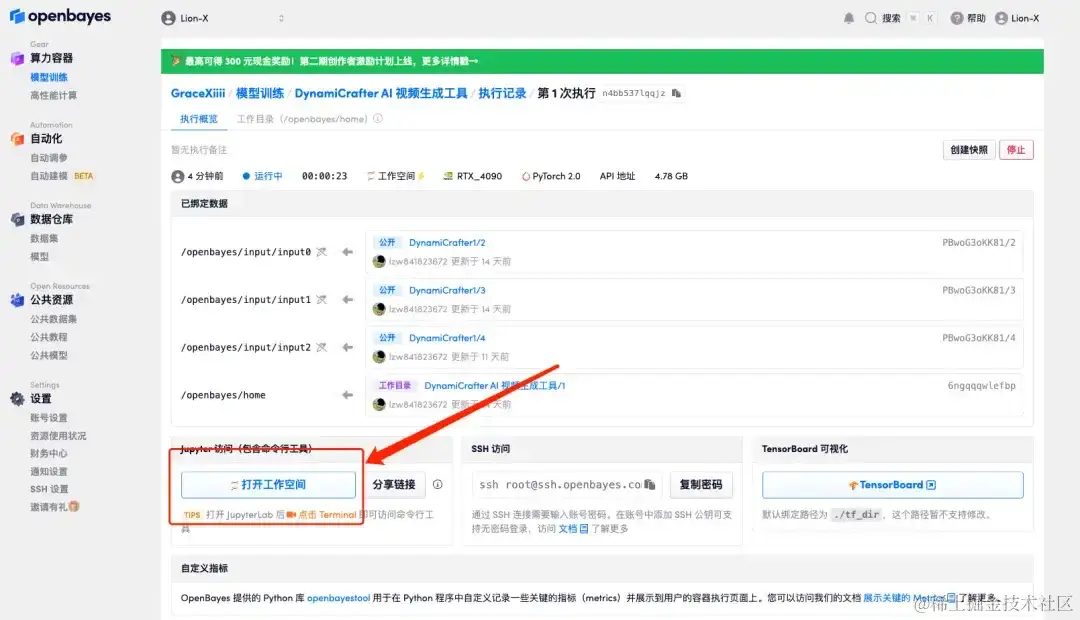1080x620 pixels.
Task: Open the Lion-X account avatar at top right
Action: tap(1001, 19)
